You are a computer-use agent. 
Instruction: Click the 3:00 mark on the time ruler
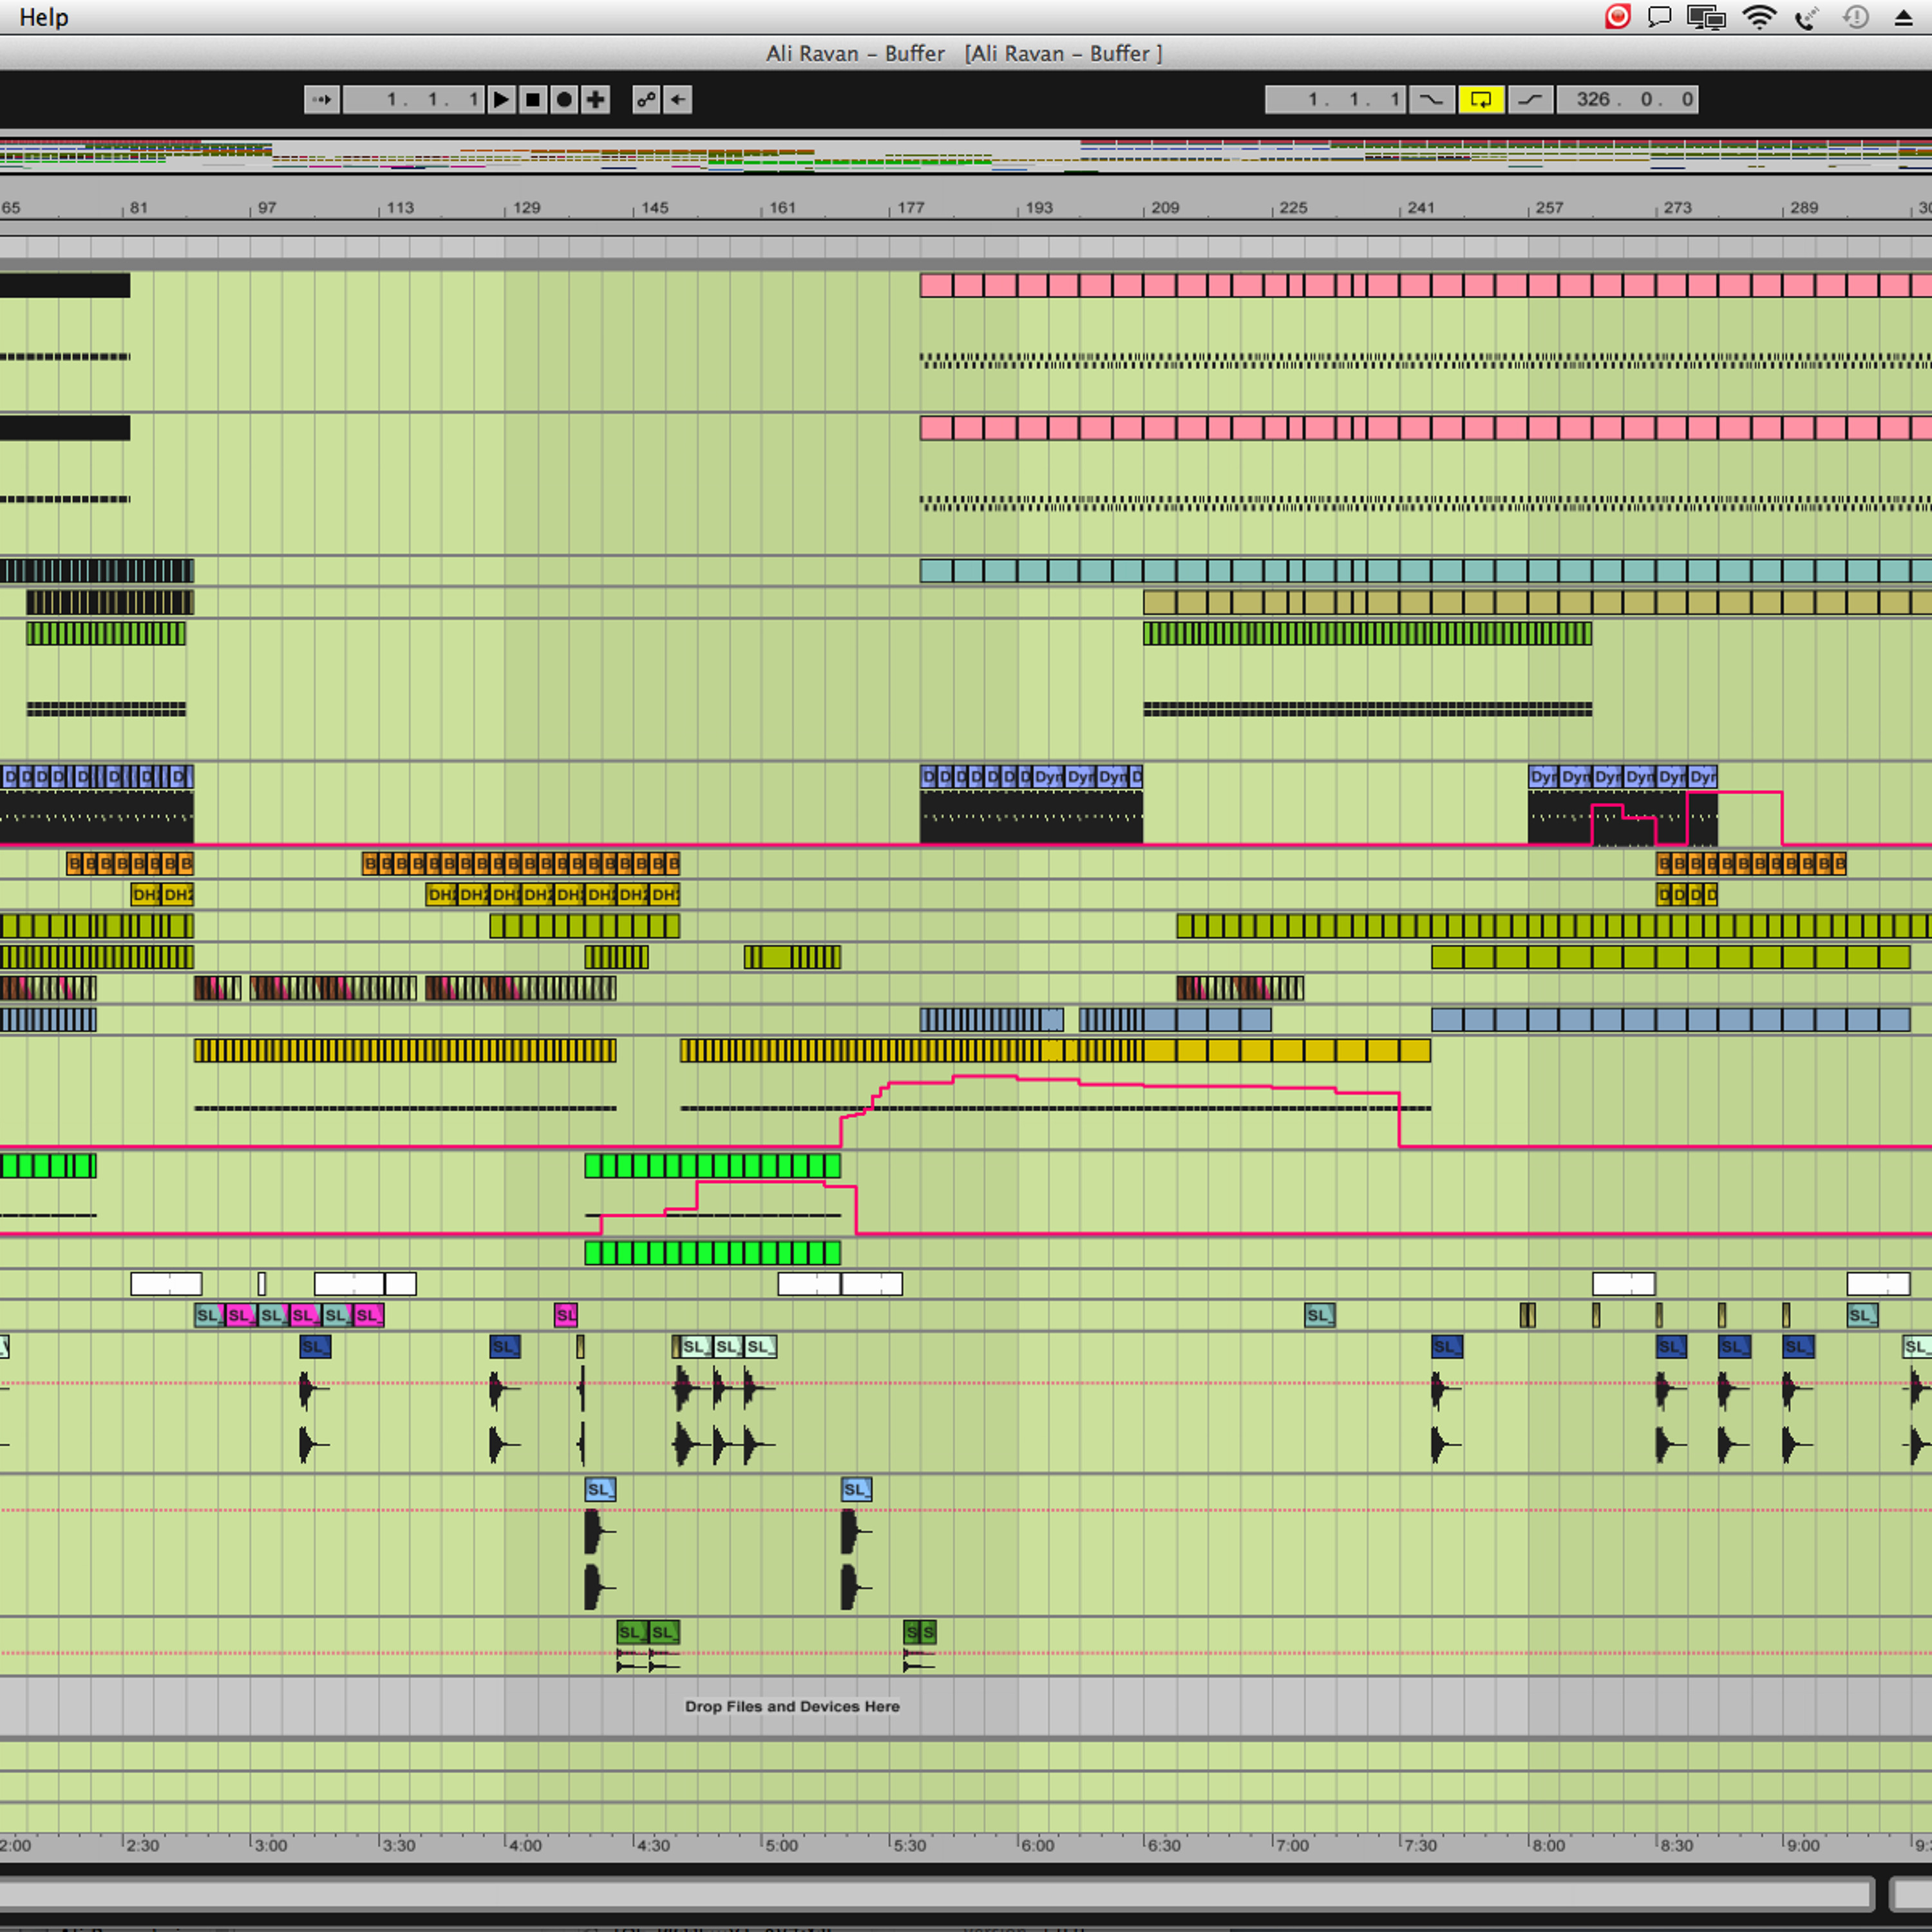tap(270, 1845)
